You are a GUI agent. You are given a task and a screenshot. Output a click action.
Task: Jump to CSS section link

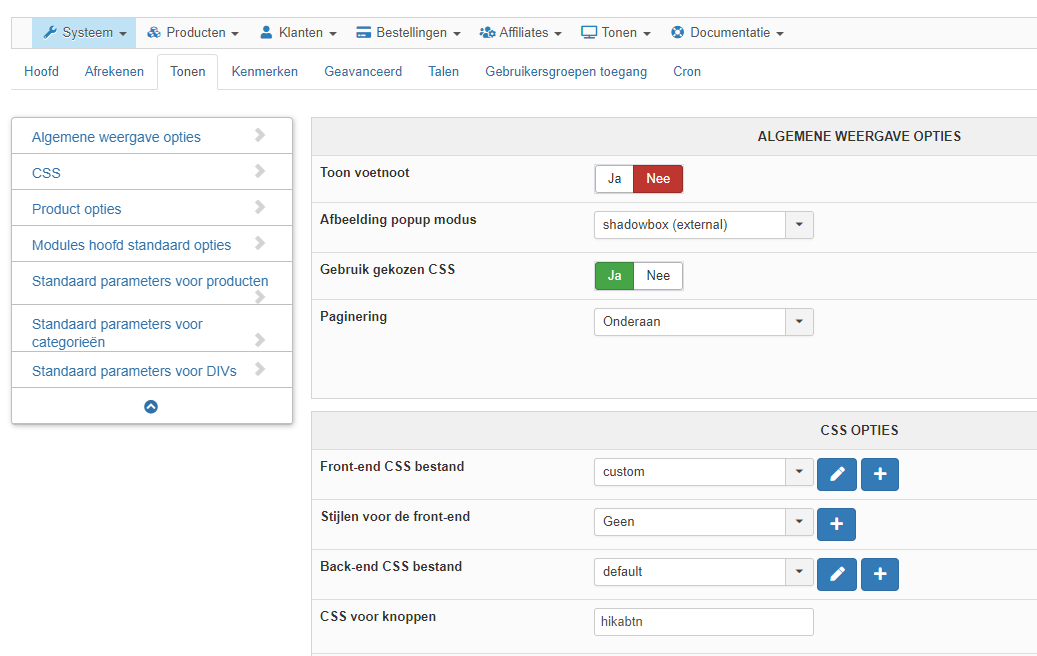(46, 173)
